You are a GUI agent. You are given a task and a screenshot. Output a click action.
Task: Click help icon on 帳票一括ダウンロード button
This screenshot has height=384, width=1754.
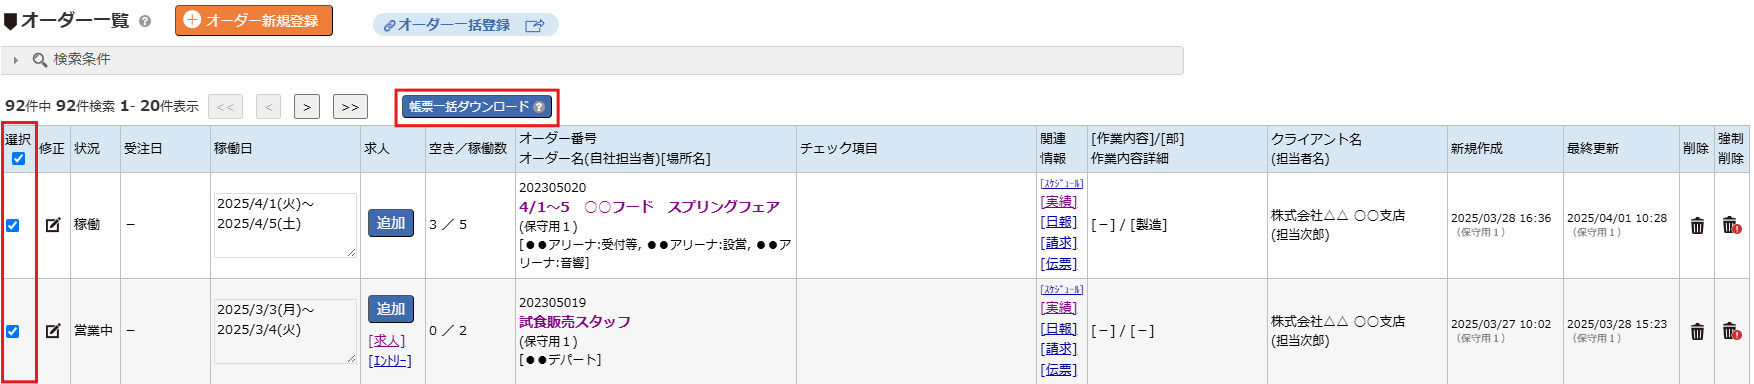(x=539, y=107)
